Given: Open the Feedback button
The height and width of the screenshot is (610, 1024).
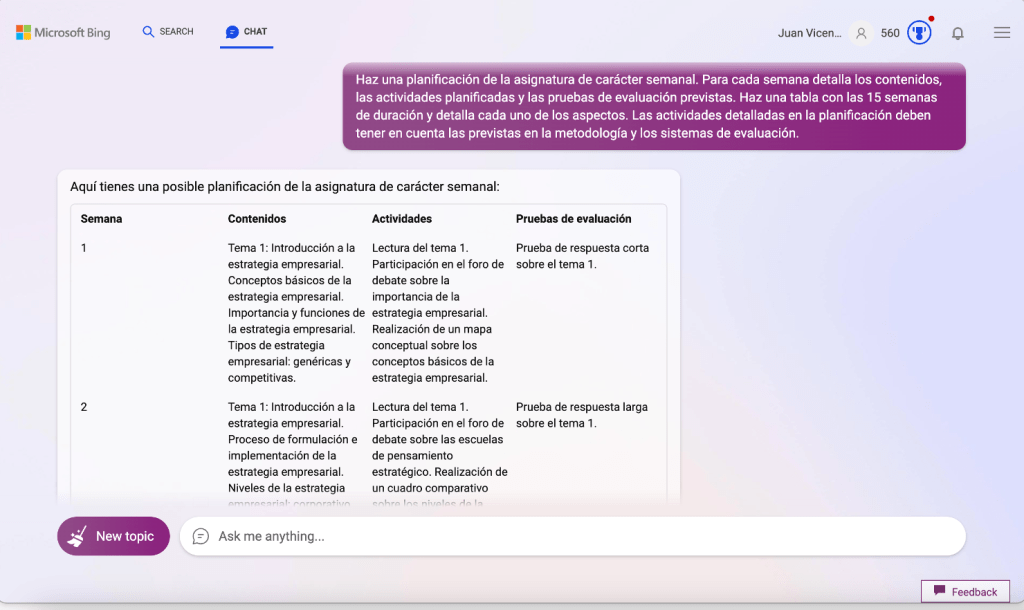Looking at the screenshot, I should click(x=965, y=591).
